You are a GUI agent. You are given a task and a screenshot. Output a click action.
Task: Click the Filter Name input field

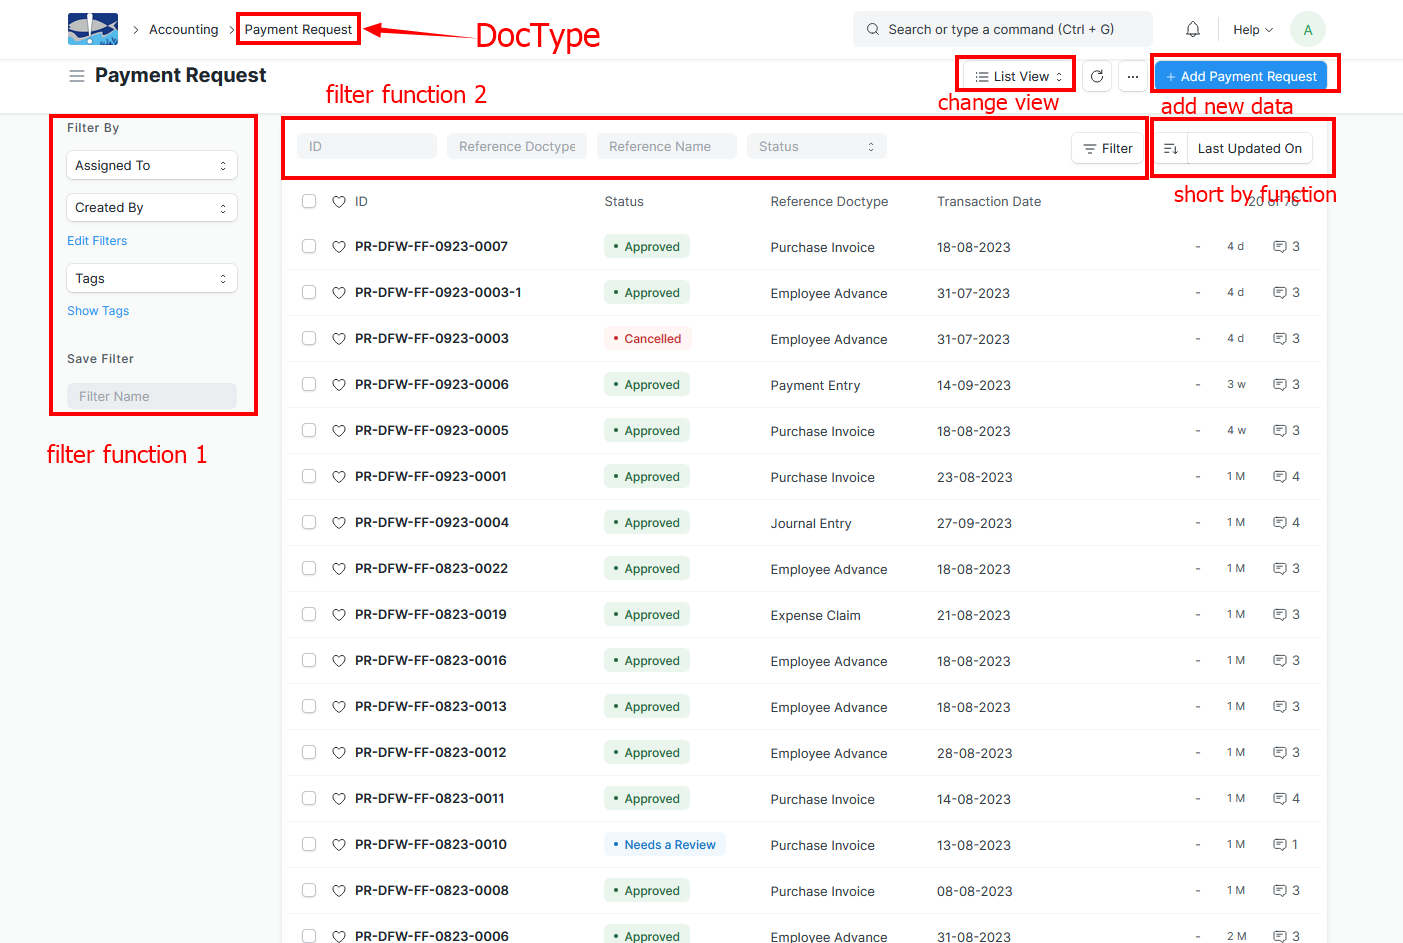click(151, 396)
